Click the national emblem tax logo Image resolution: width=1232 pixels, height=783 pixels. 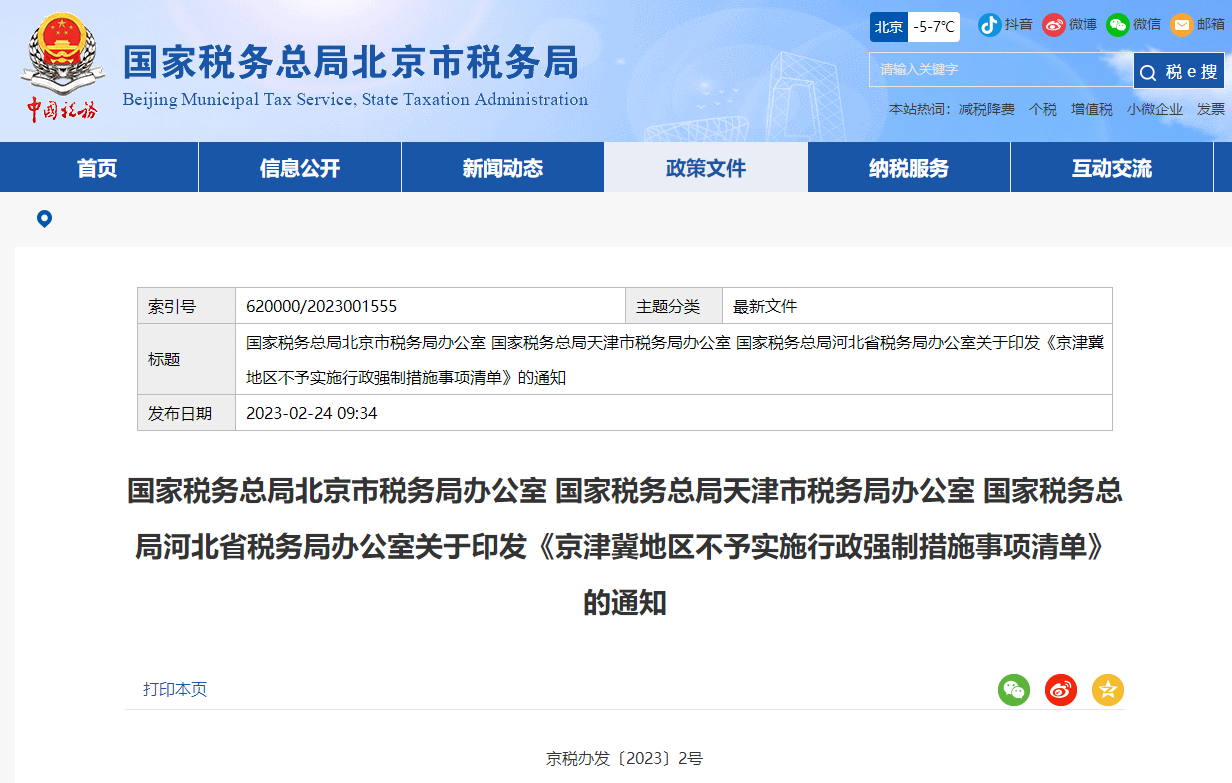[x=61, y=67]
